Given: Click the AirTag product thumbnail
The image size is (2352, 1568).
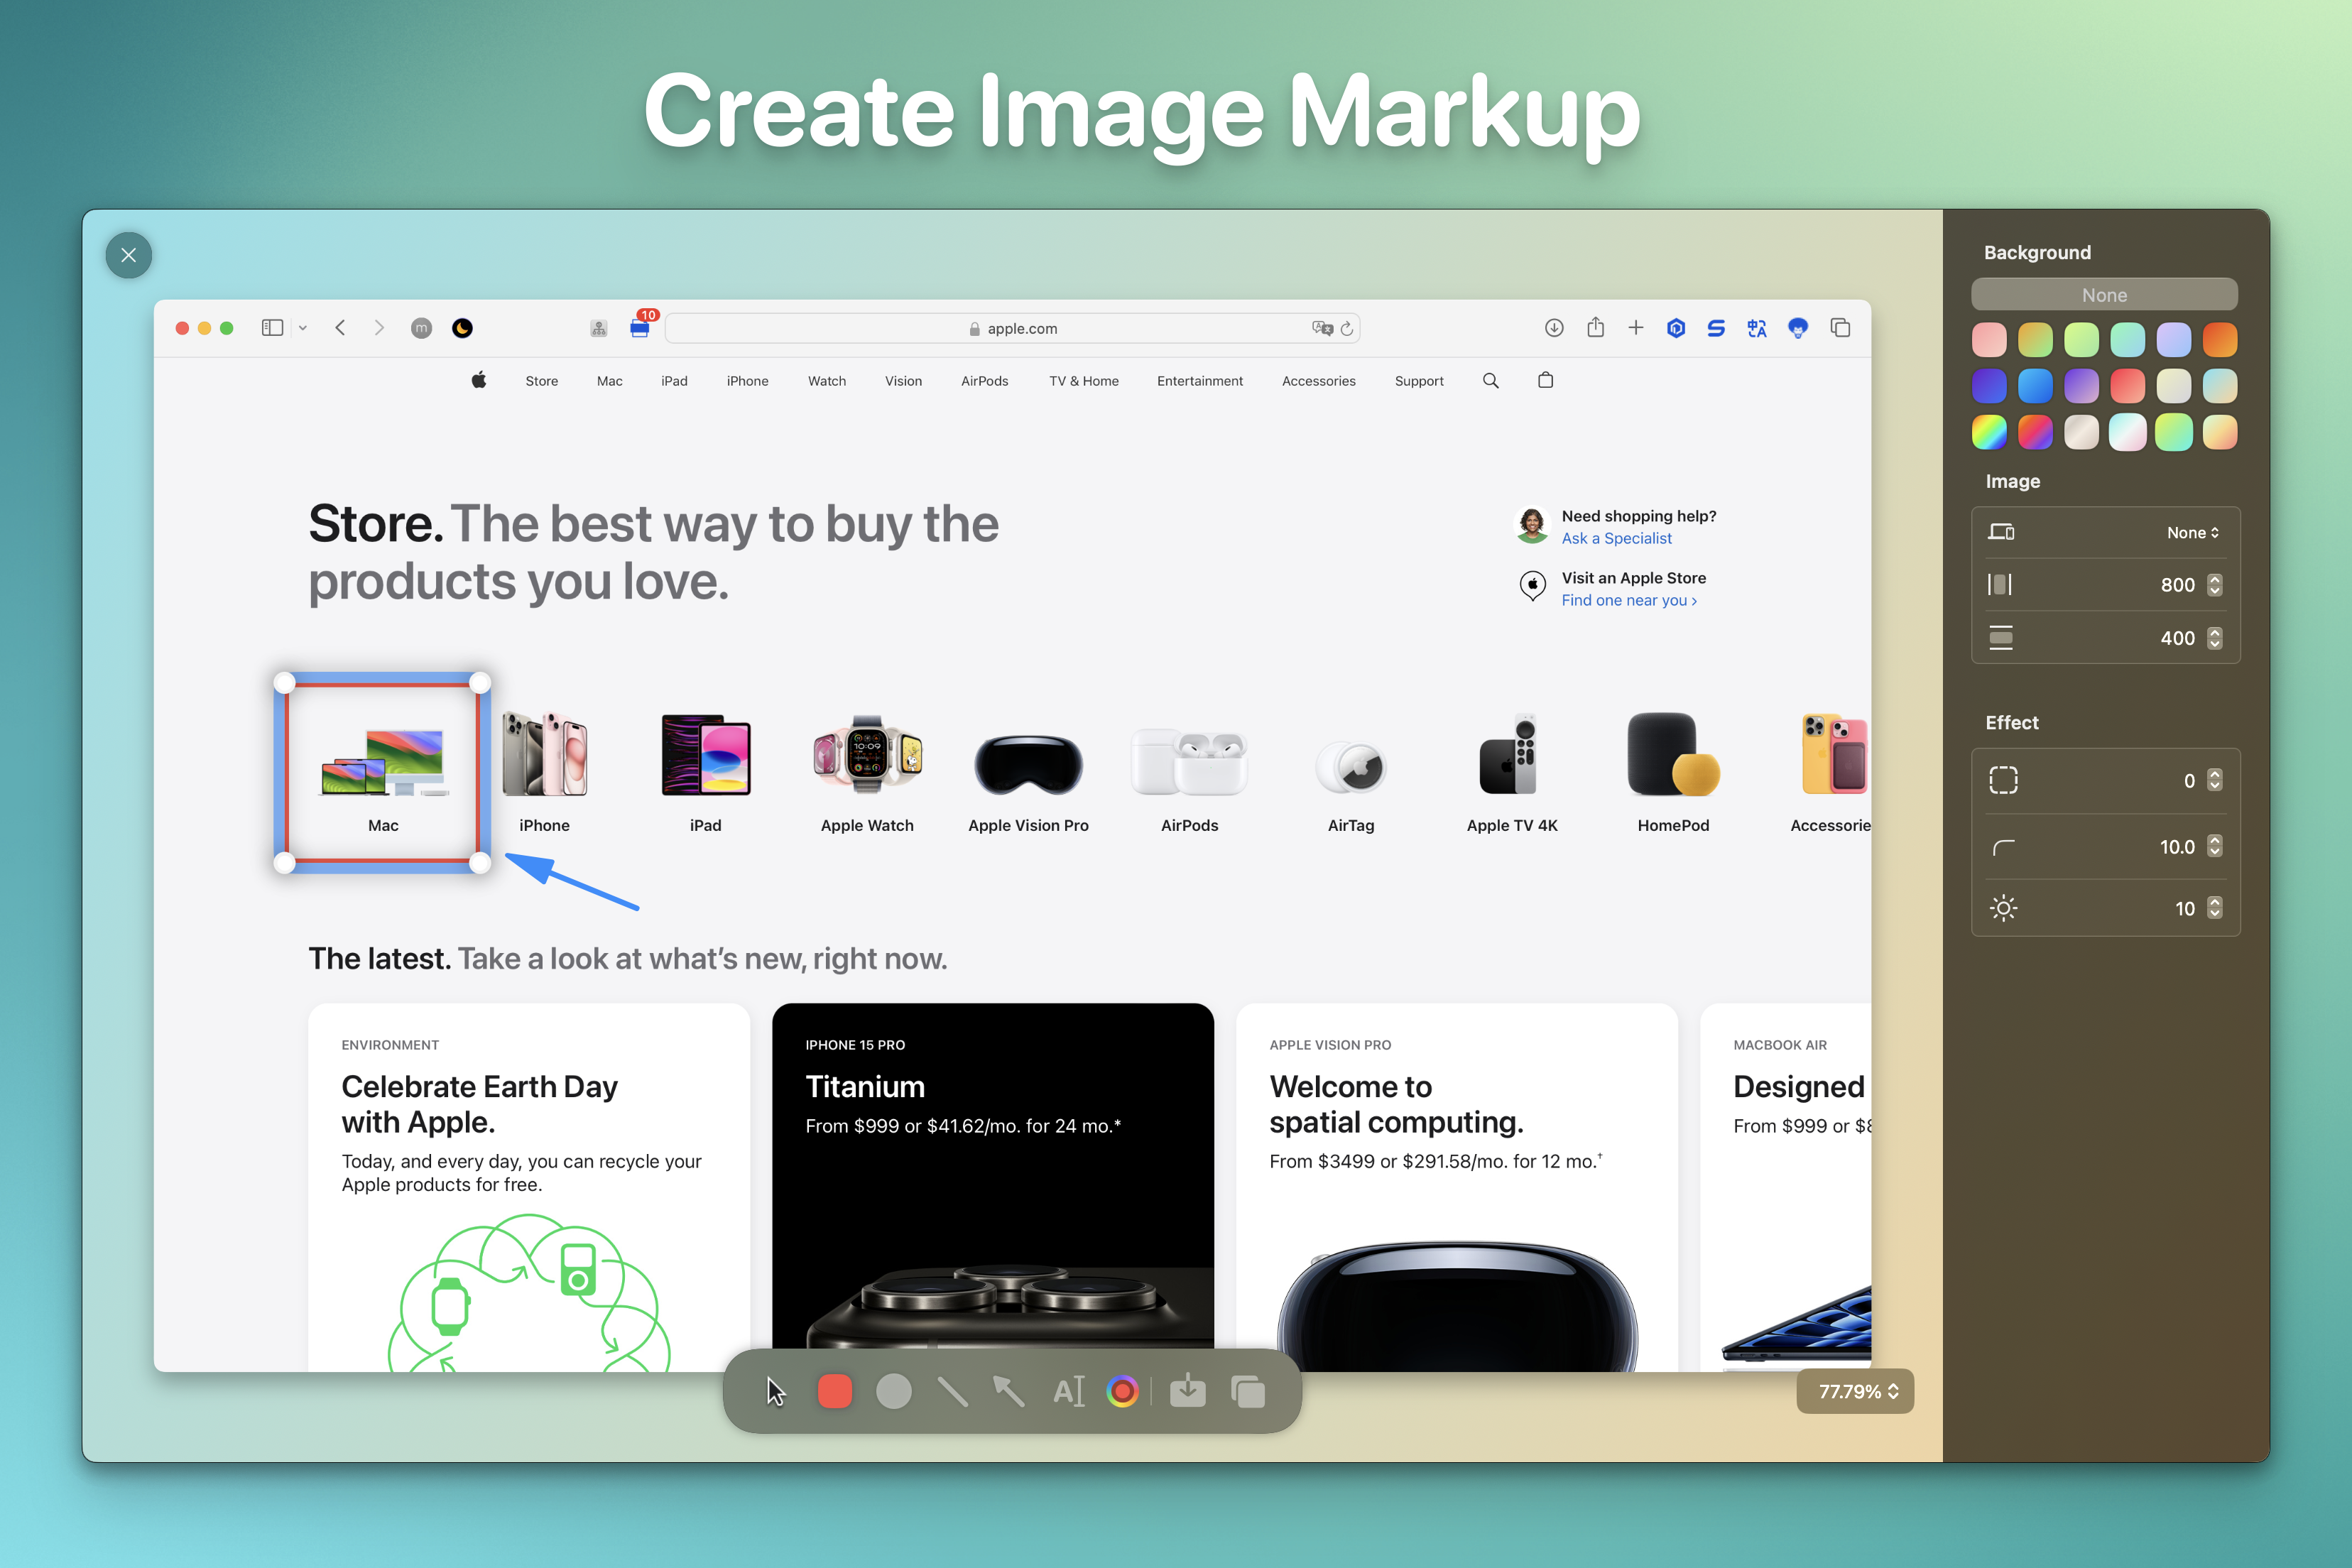Looking at the screenshot, I should click(x=1351, y=767).
